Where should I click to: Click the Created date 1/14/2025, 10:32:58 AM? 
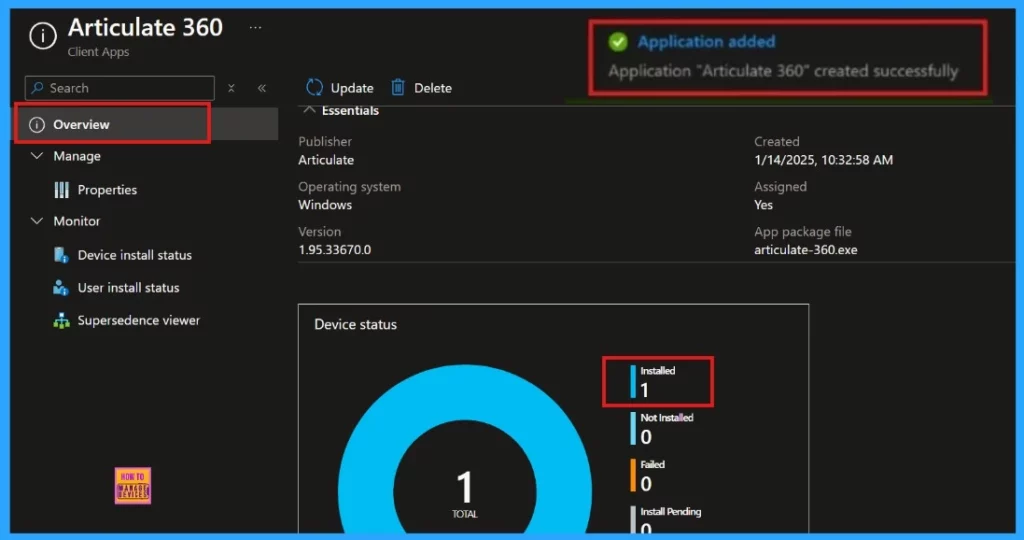pos(824,160)
